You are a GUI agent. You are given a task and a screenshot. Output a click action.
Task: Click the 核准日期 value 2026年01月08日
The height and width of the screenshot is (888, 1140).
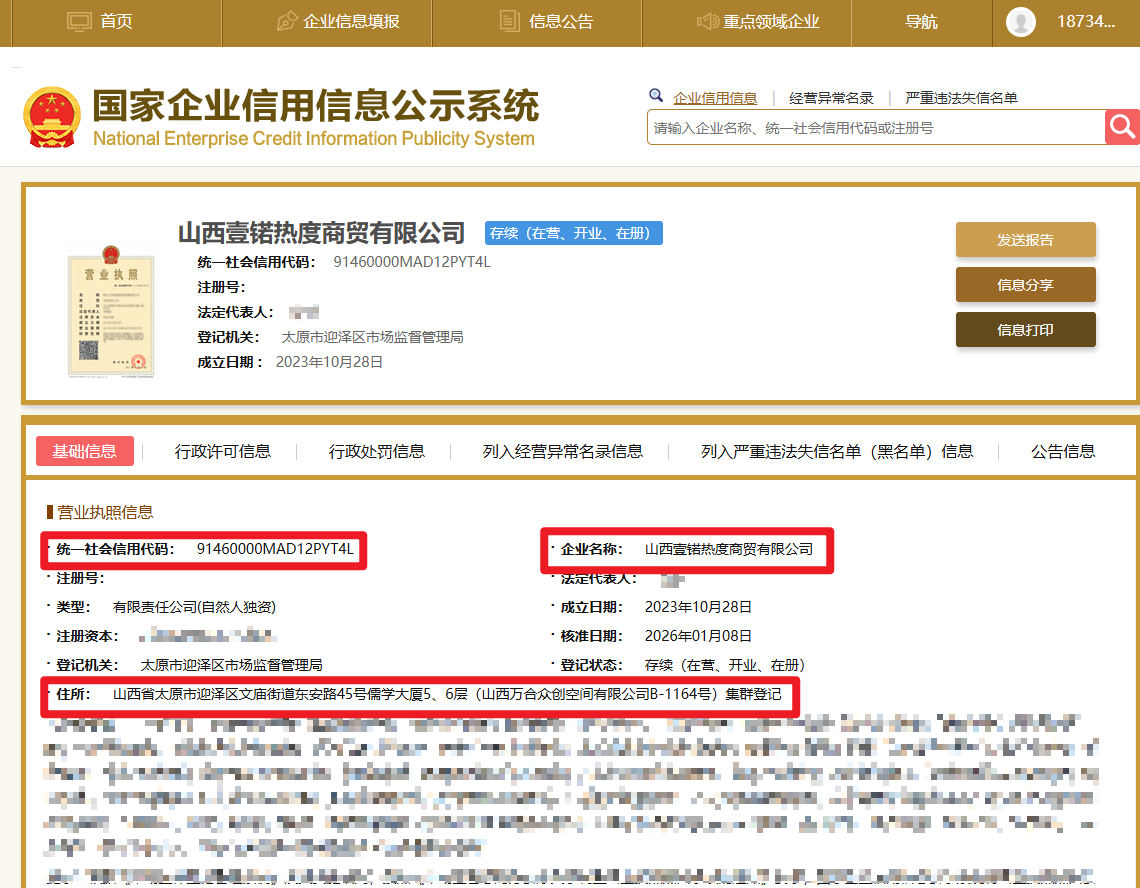[x=698, y=636]
